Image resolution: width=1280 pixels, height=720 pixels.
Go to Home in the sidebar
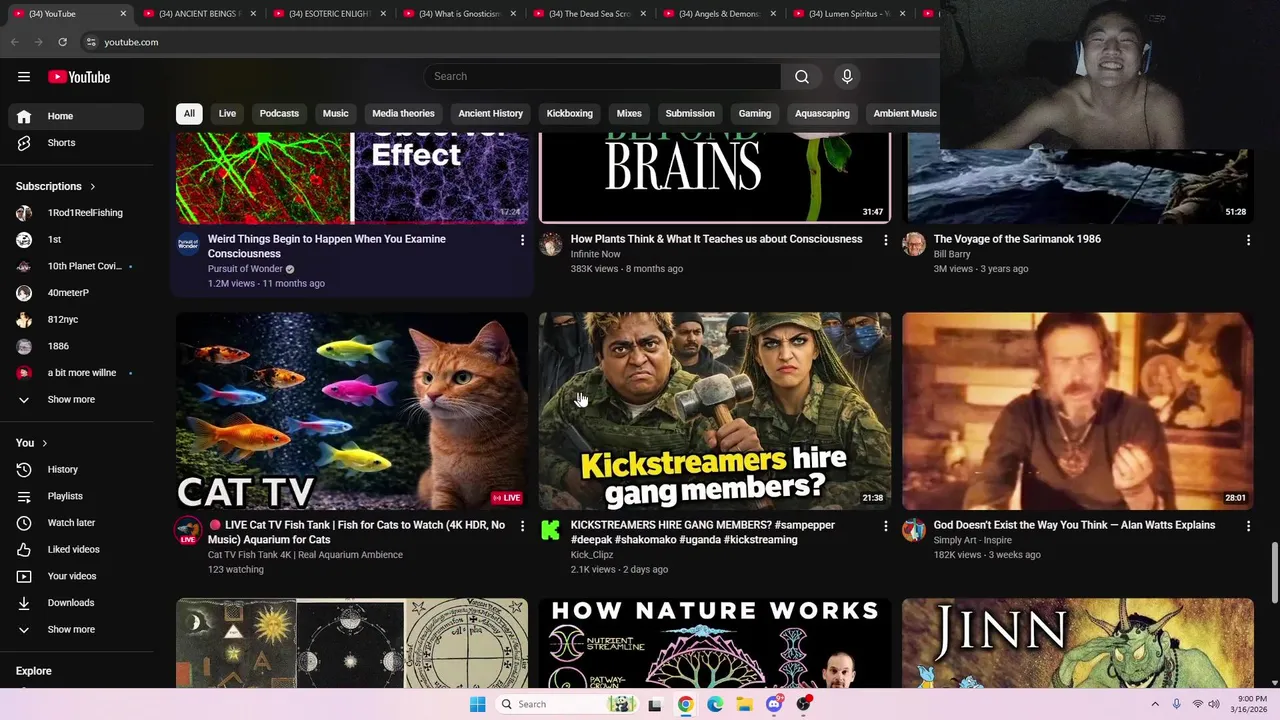click(x=76, y=116)
